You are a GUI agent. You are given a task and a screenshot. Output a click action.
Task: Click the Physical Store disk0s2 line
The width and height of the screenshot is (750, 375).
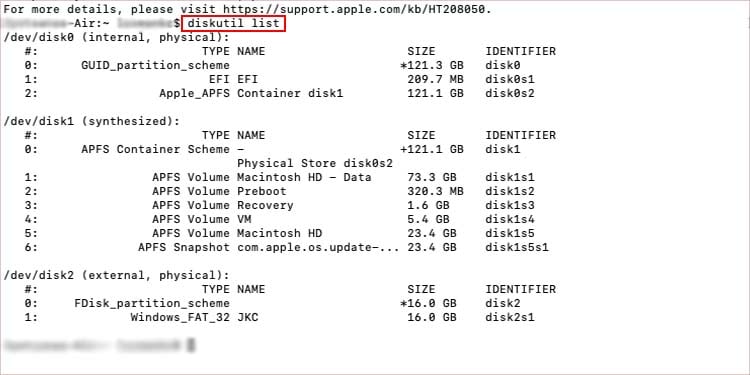[315, 164]
